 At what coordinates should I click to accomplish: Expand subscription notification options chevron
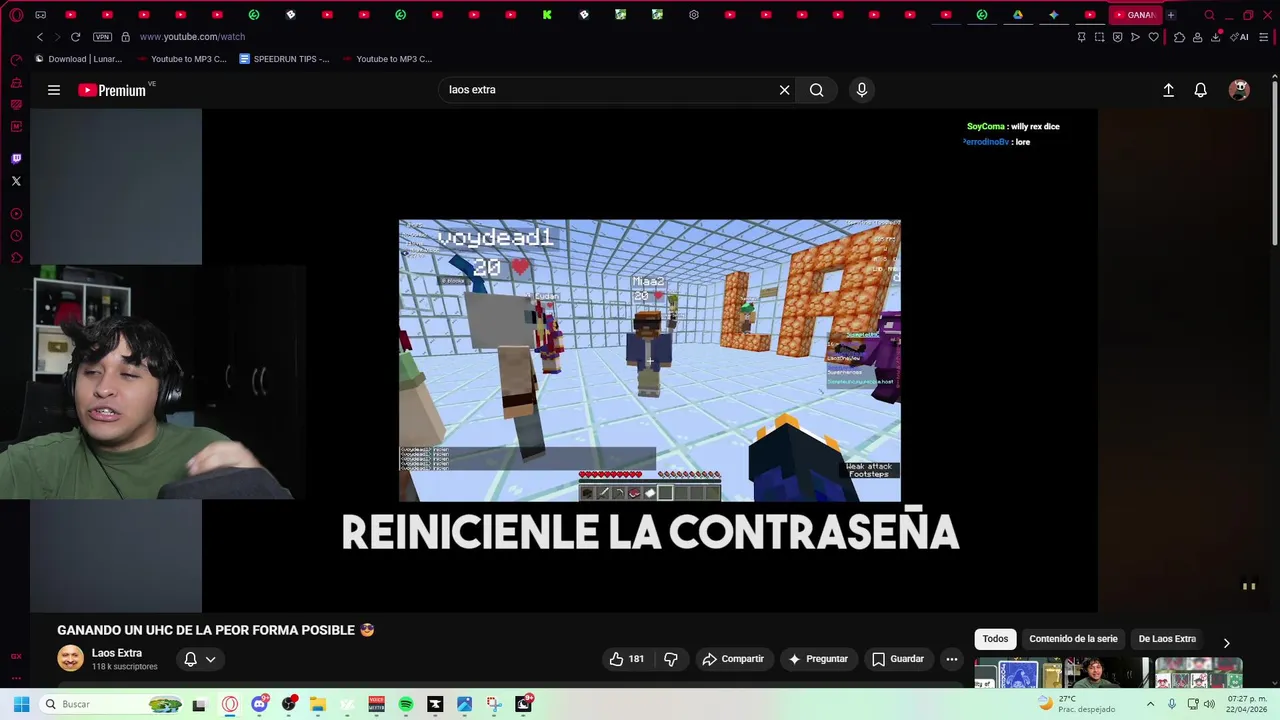pyautogui.click(x=210, y=659)
